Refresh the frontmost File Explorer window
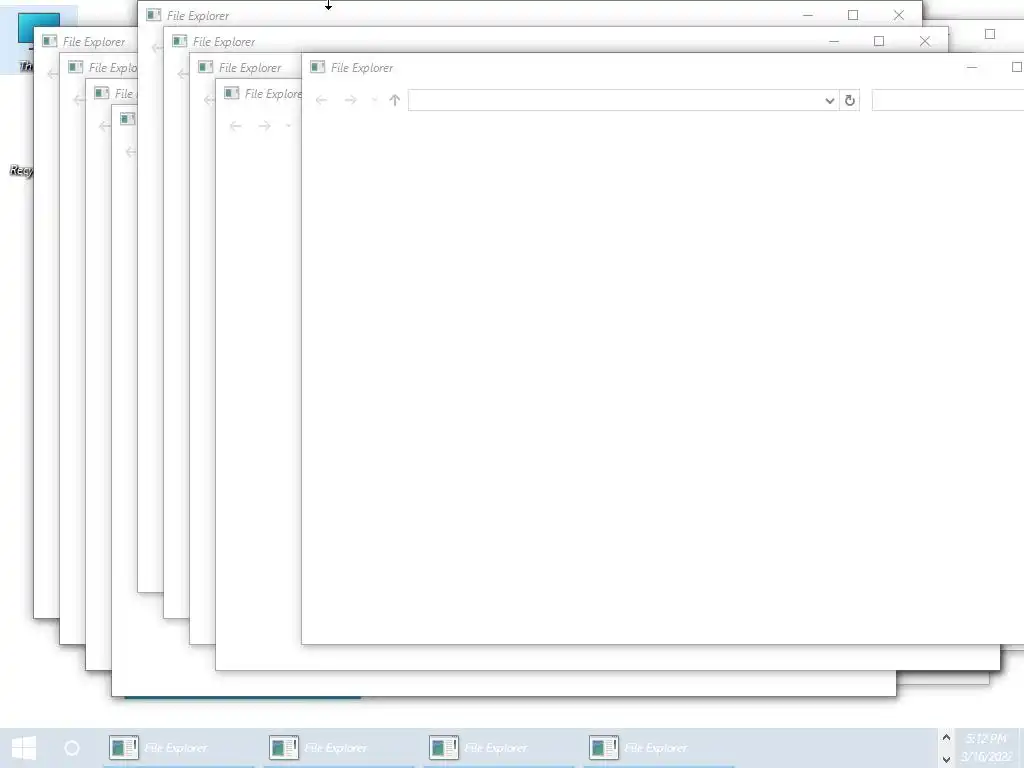Viewport: 1024px width, 768px height. (850, 101)
